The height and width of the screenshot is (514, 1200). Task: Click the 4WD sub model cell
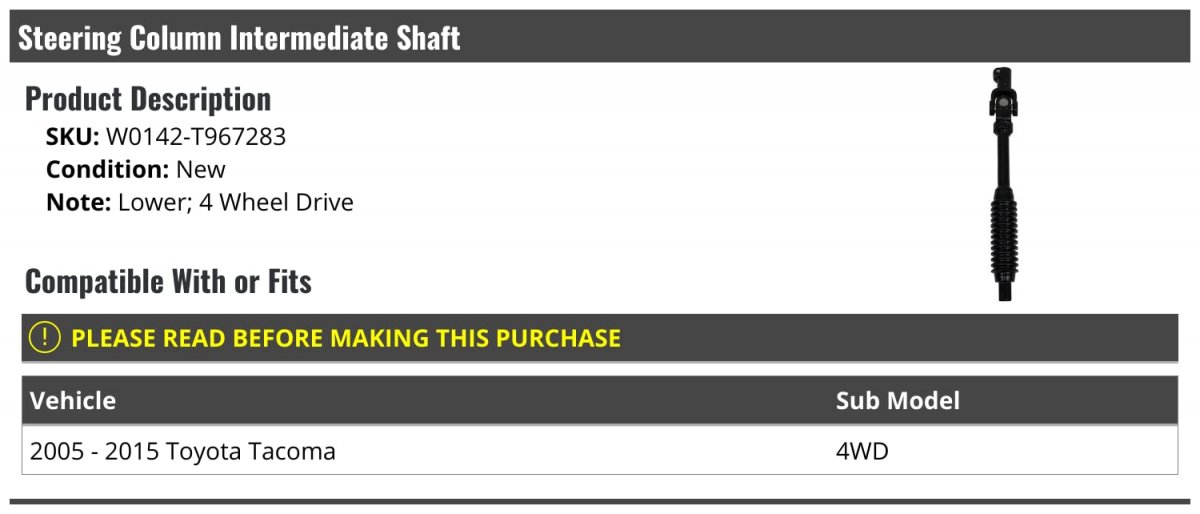(862, 452)
